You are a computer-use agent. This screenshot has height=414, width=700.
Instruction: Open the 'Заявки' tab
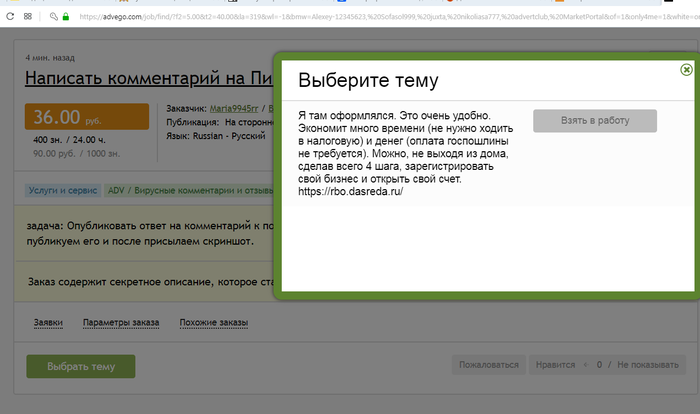[48, 322]
